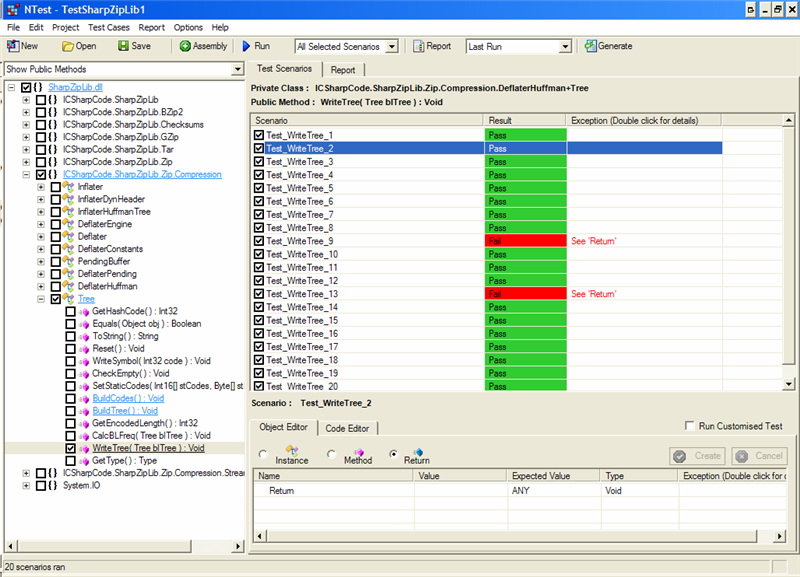Collapse the Zip.Compression namespace node
This screenshot has height=577, width=800.
[26, 174]
